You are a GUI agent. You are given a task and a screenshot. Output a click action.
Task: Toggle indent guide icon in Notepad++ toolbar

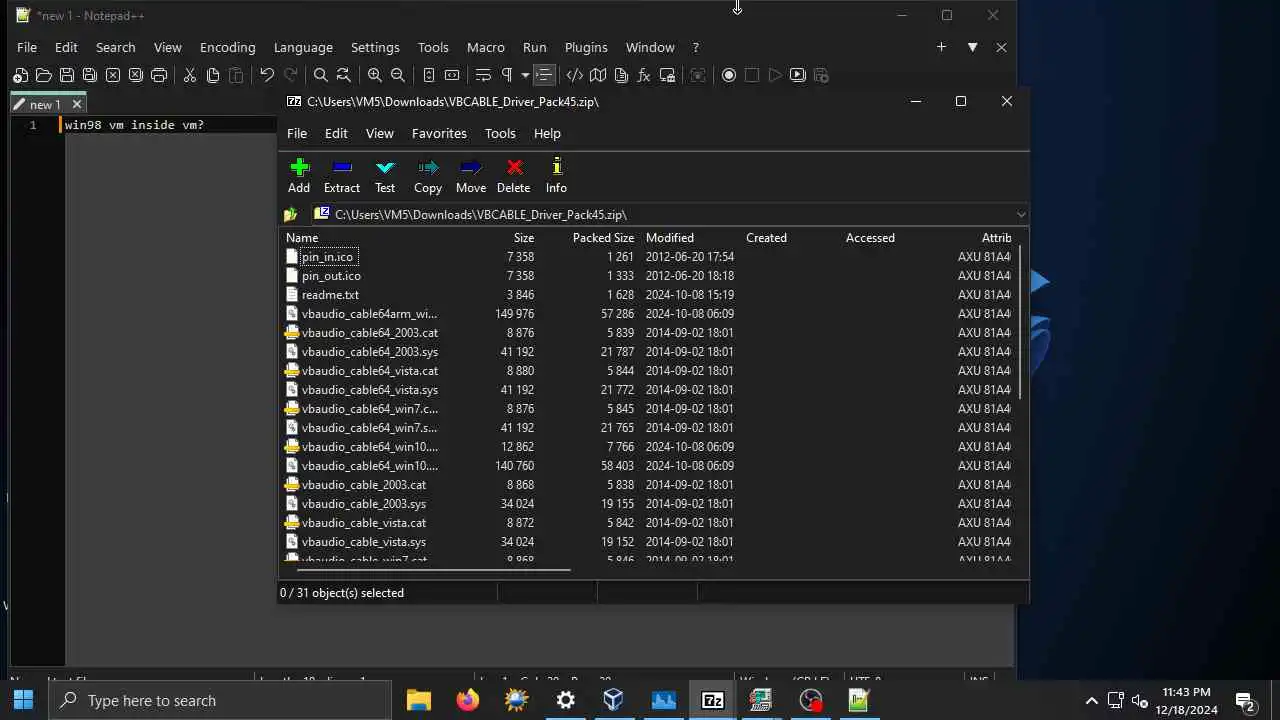tap(544, 75)
